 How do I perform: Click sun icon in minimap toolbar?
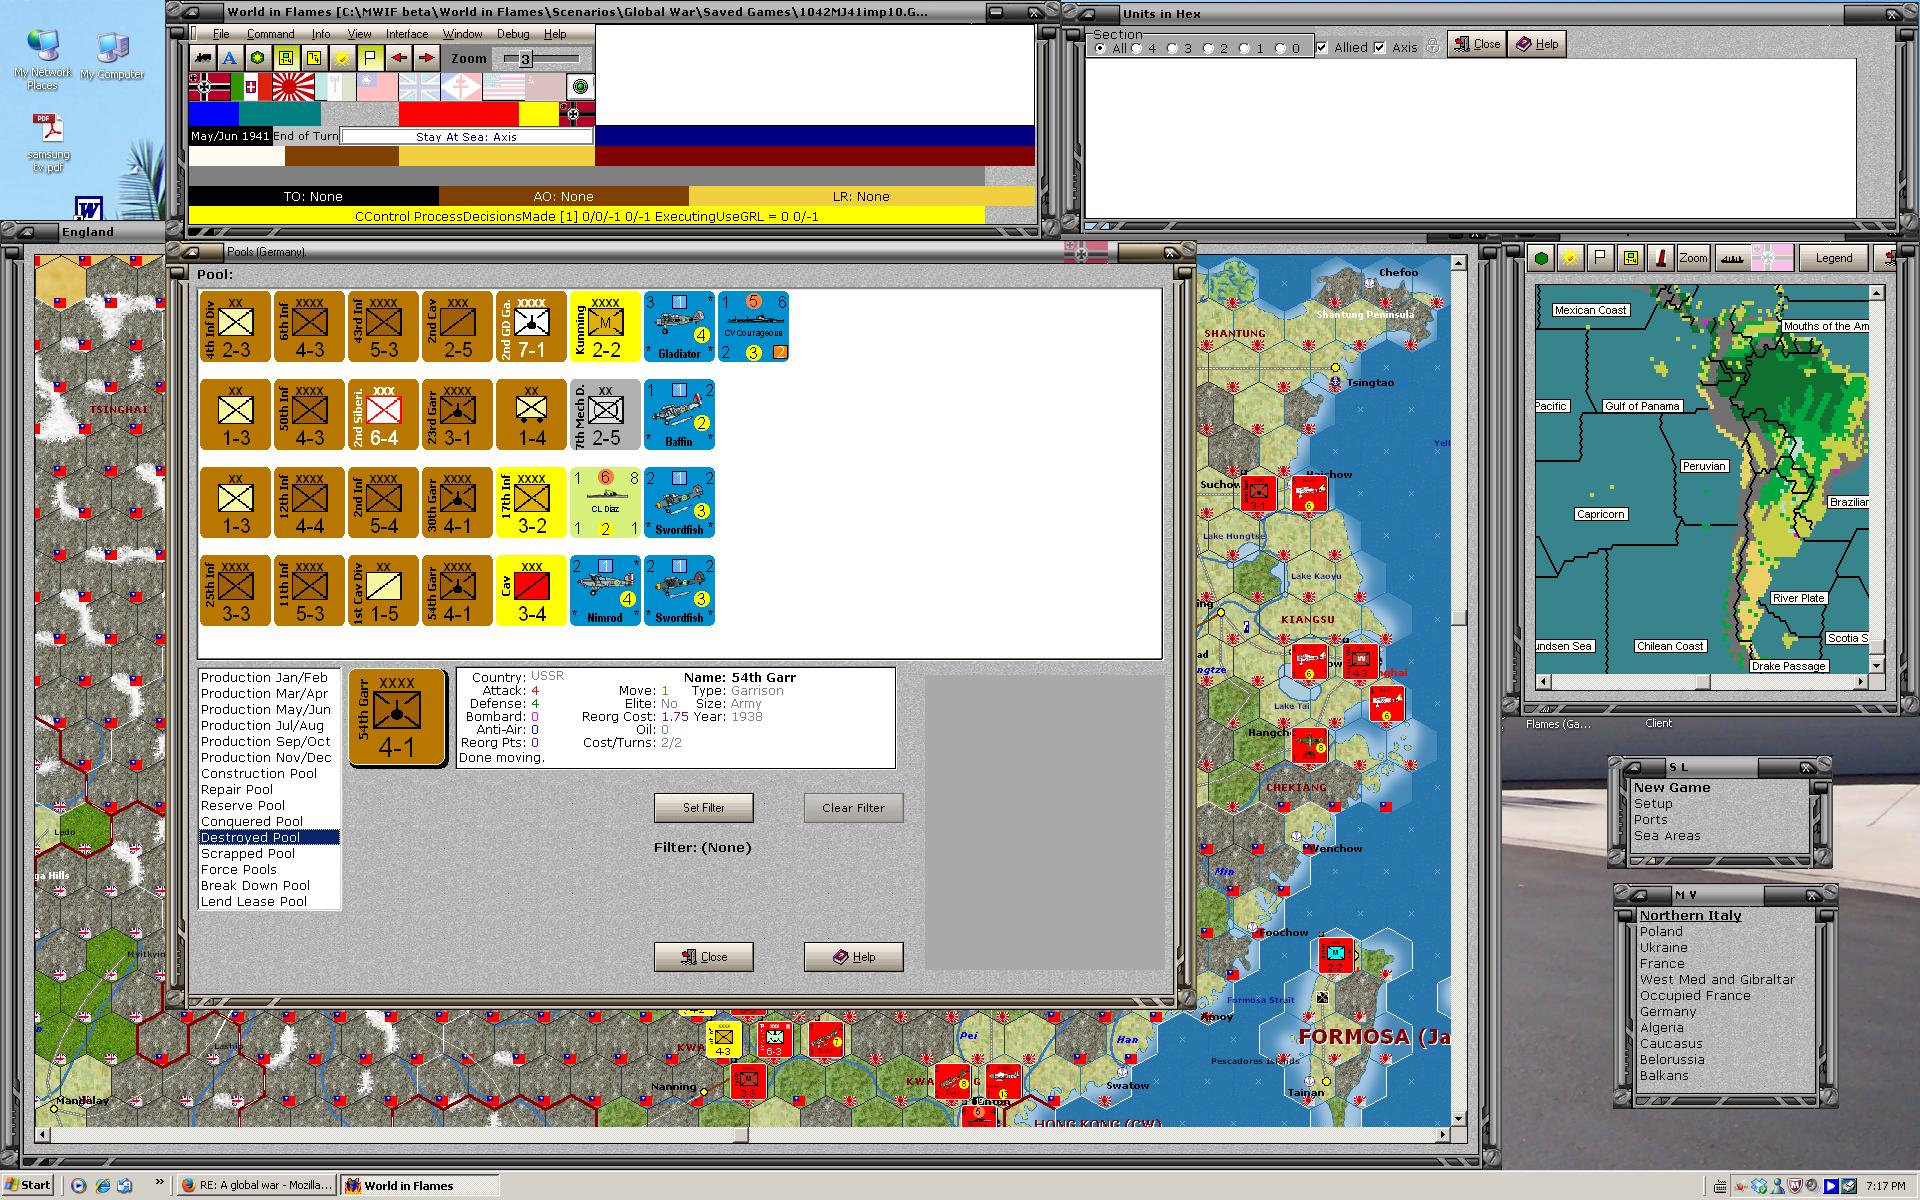(1571, 258)
